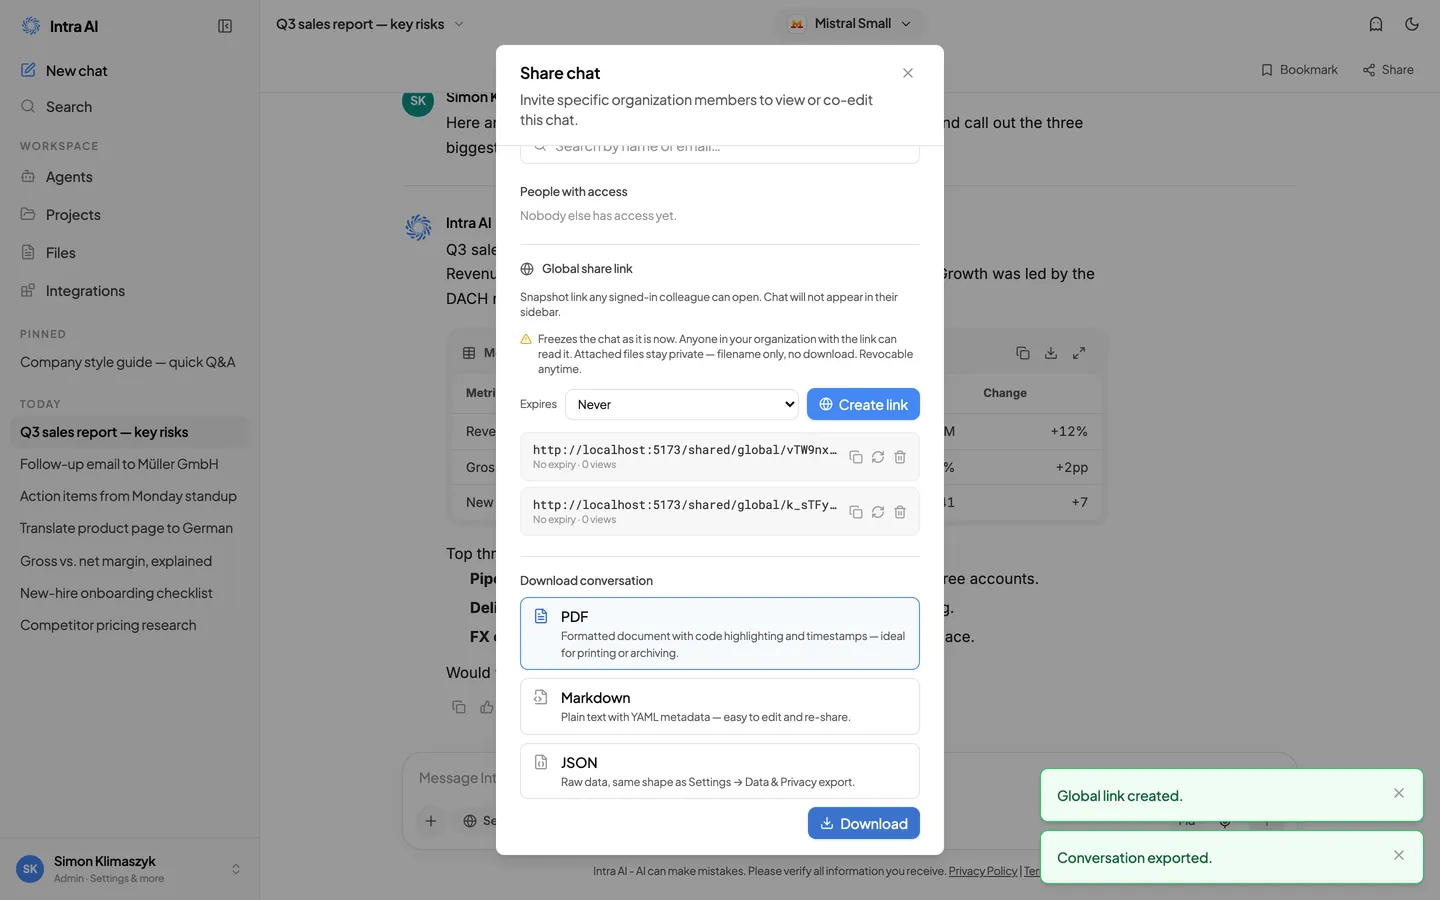Click the Change column header
The image size is (1440, 900).
(1005, 393)
